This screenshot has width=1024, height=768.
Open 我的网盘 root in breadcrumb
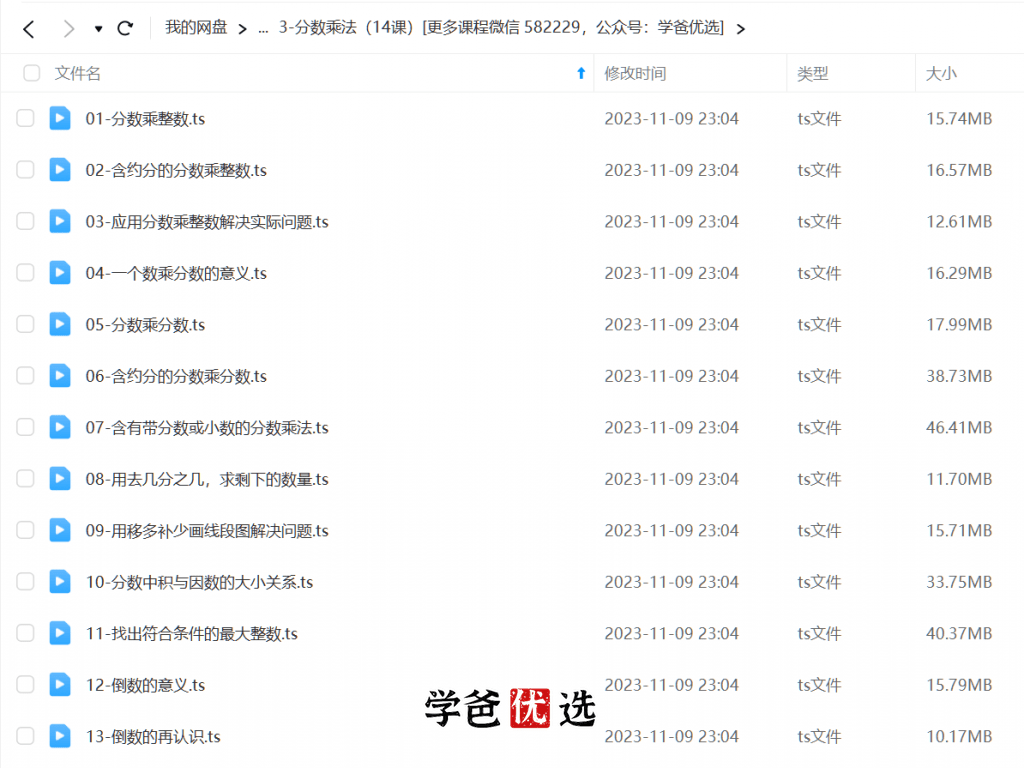pos(196,27)
